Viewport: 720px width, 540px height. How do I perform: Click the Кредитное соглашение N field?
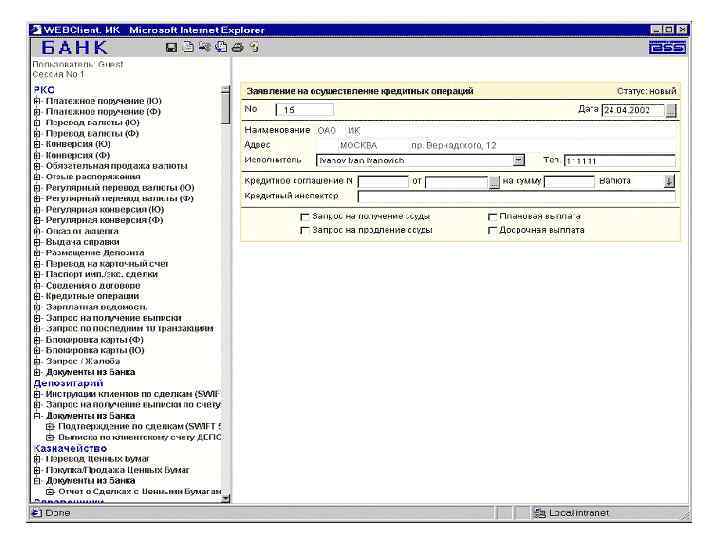point(383,182)
